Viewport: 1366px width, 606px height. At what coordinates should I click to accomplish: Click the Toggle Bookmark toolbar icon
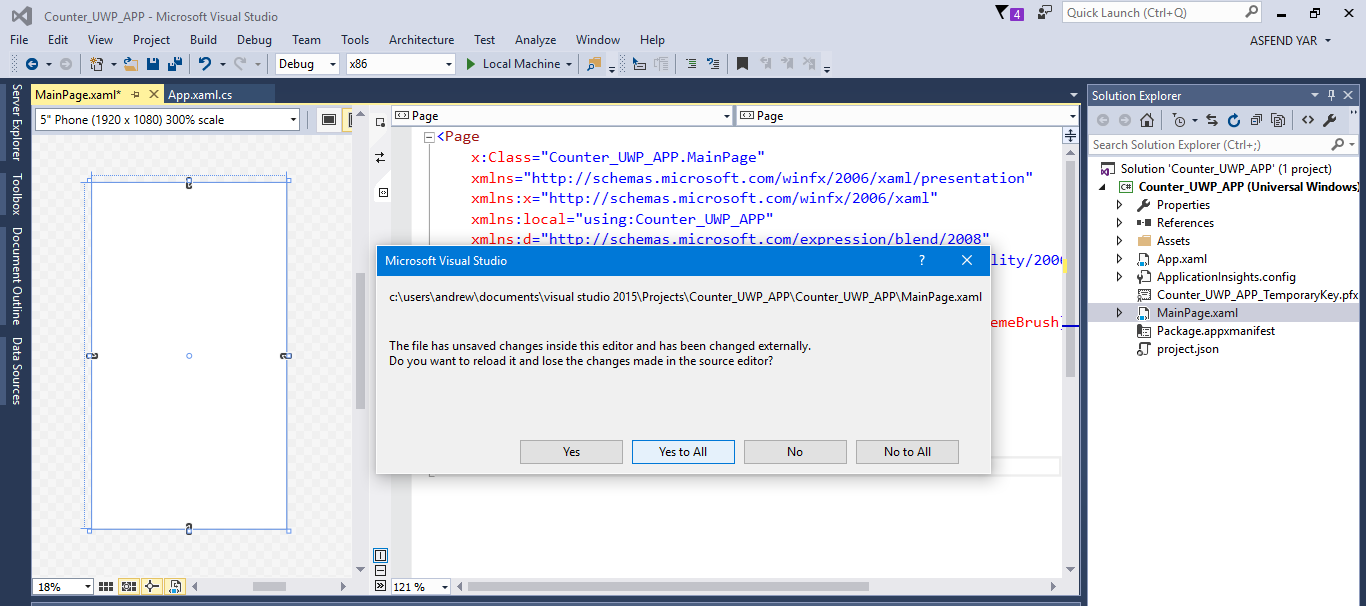742,64
